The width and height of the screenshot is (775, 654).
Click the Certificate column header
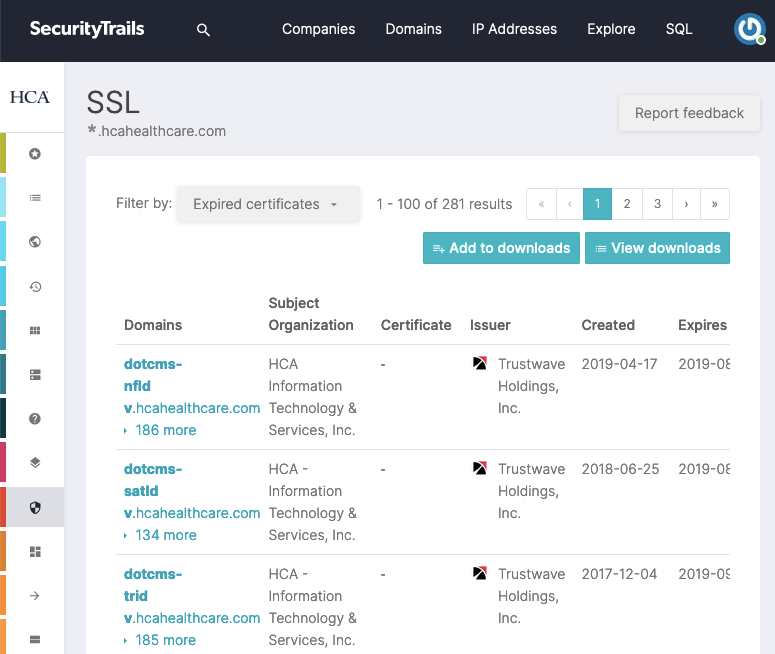click(416, 325)
